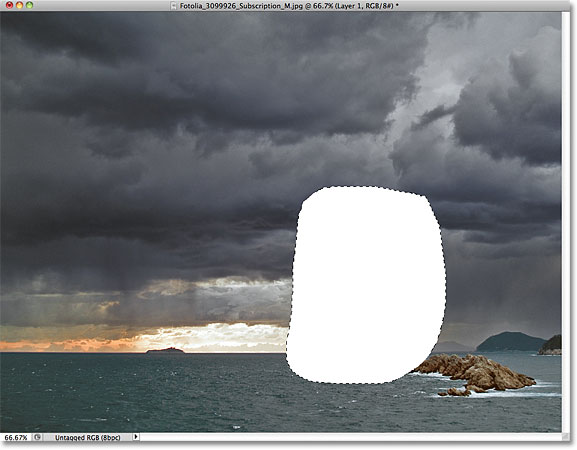Close the document window with red button
The width and height of the screenshot is (577, 450).
click(10, 5)
